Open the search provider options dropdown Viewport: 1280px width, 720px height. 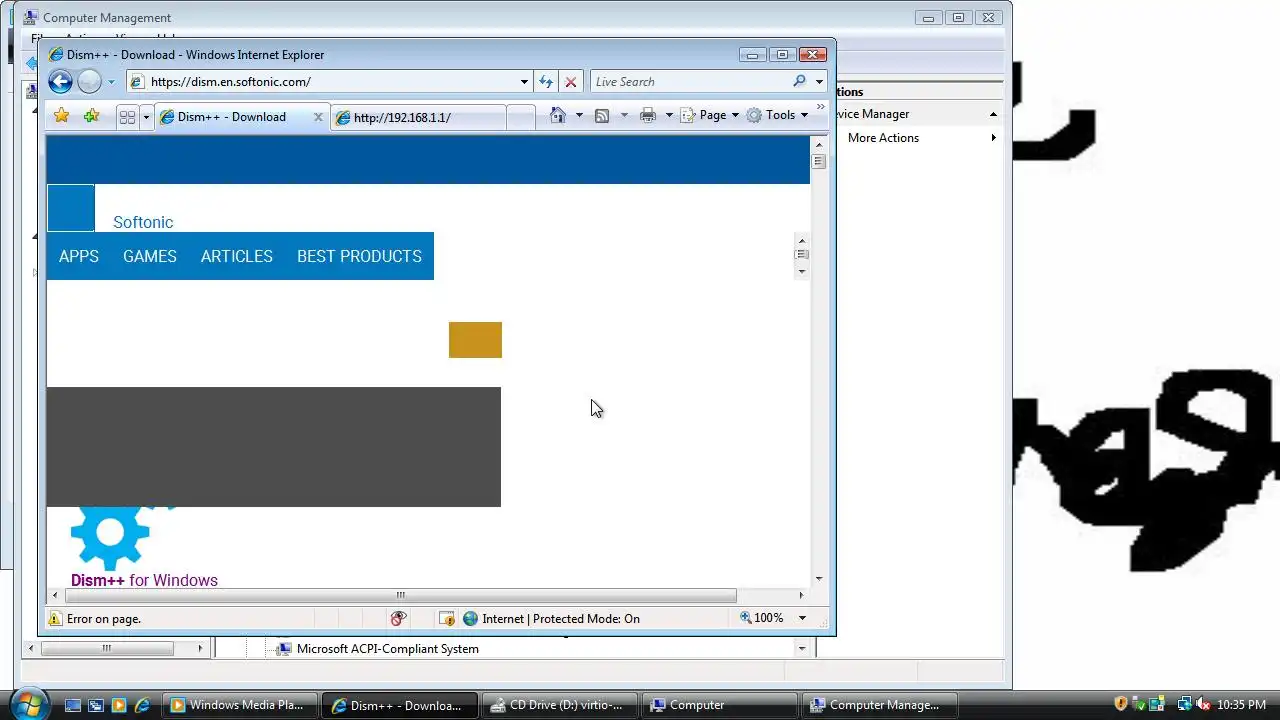pos(819,82)
